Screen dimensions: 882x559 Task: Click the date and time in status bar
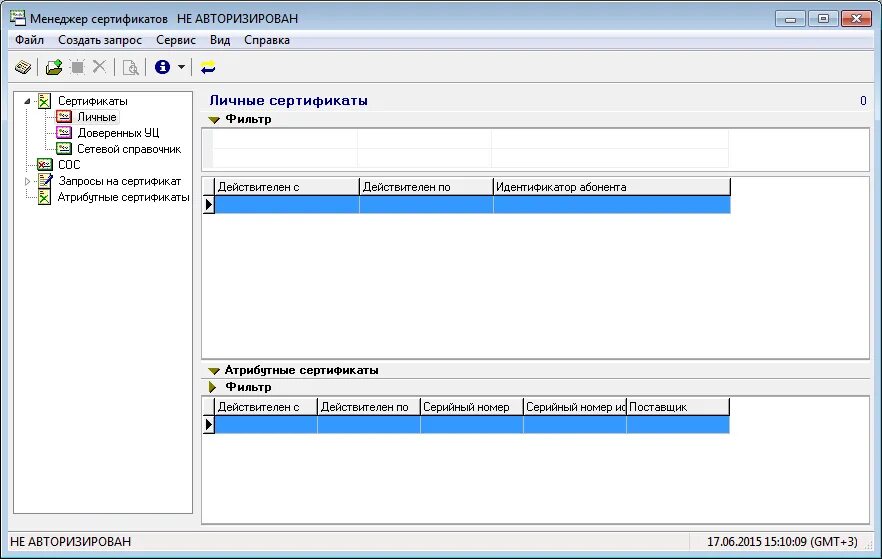point(782,542)
